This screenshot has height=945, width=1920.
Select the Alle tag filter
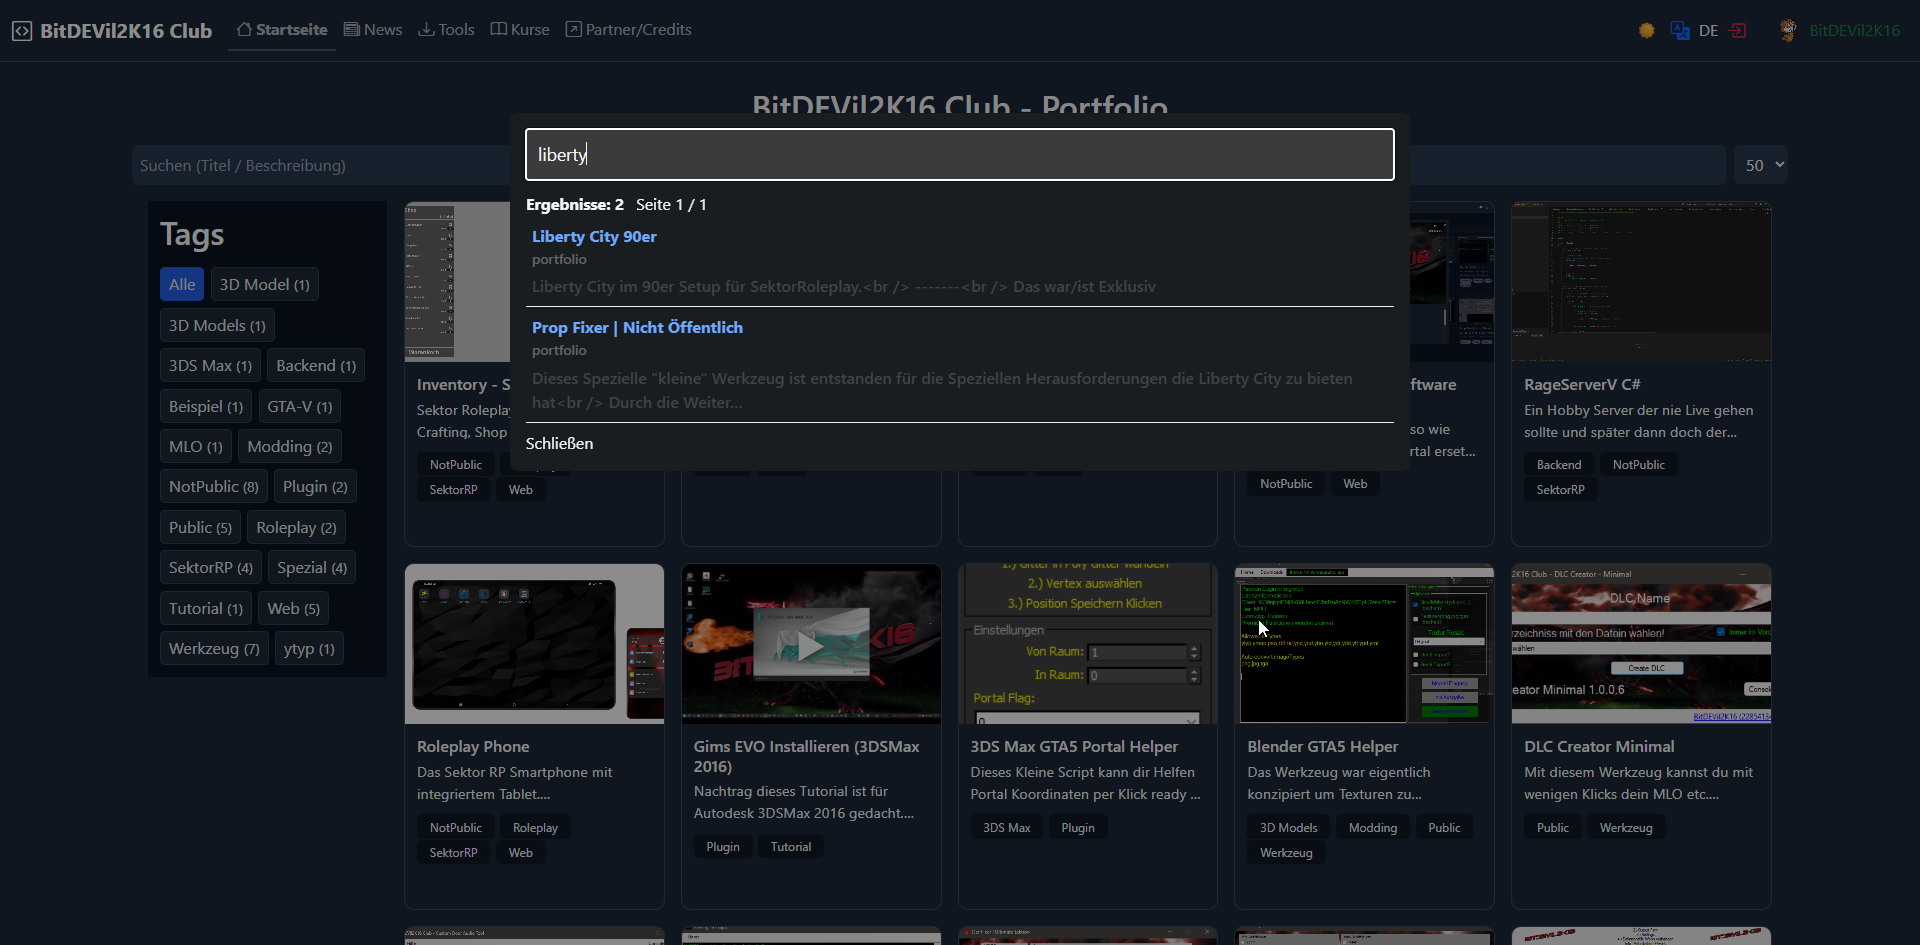tap(182, 285)
